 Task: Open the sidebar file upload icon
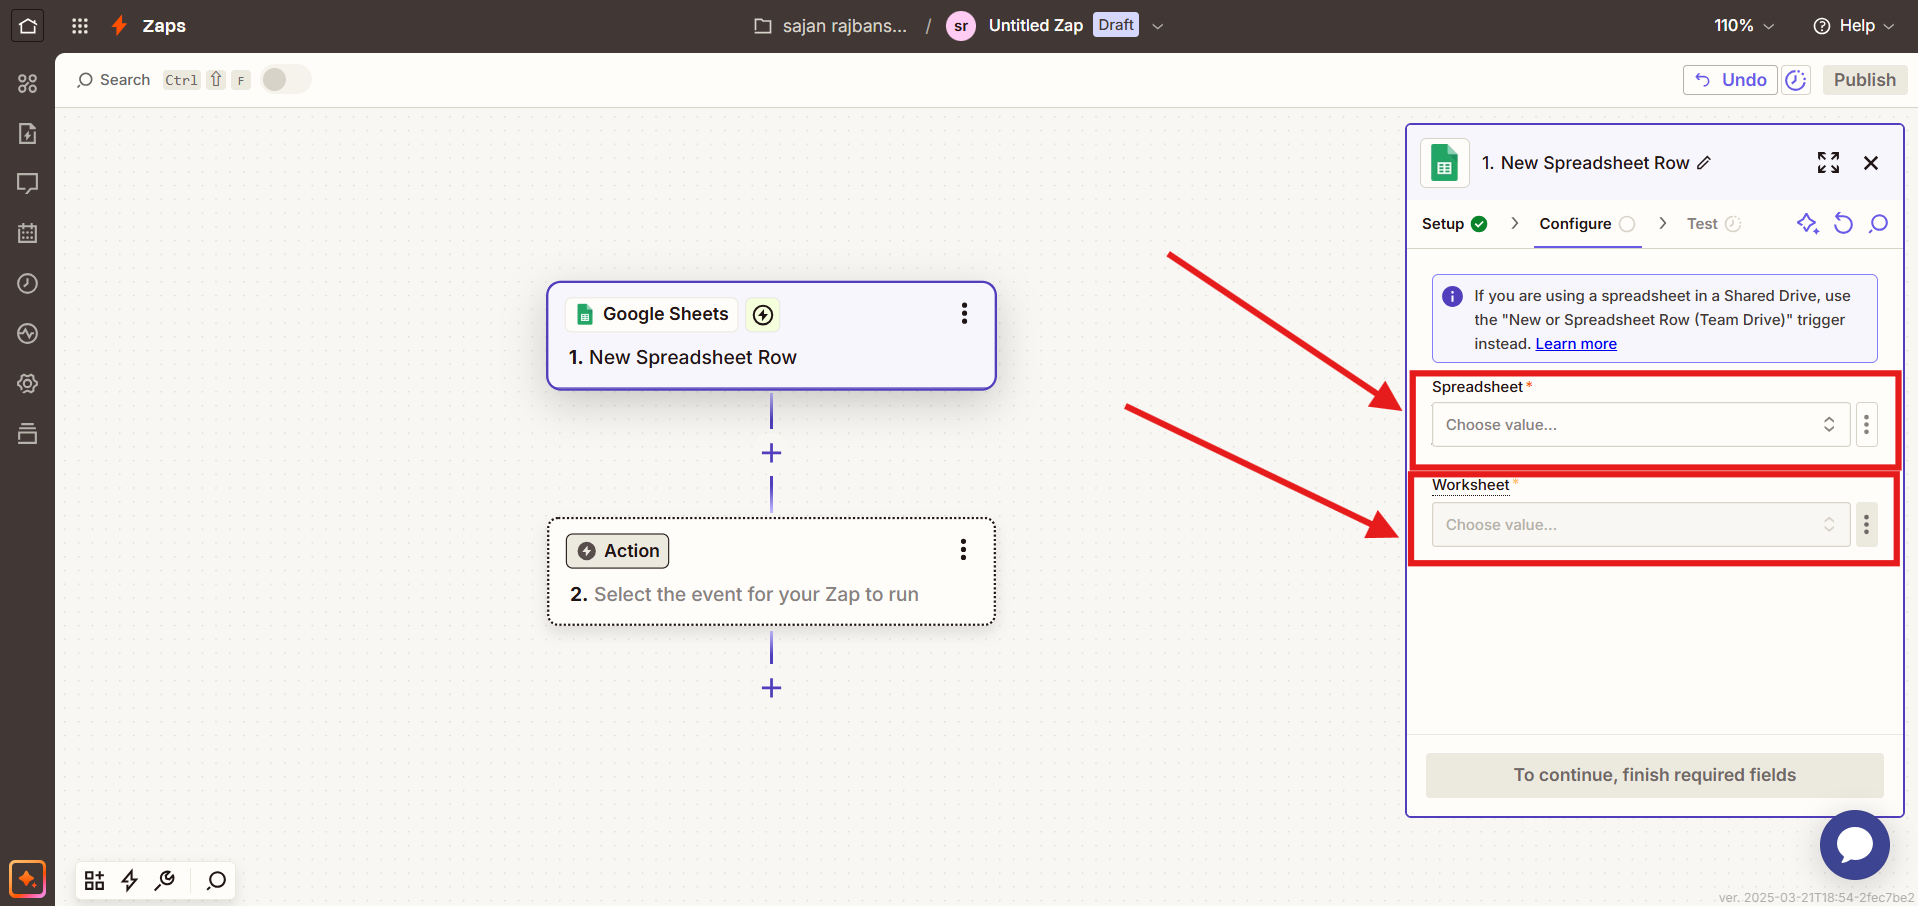27,133
